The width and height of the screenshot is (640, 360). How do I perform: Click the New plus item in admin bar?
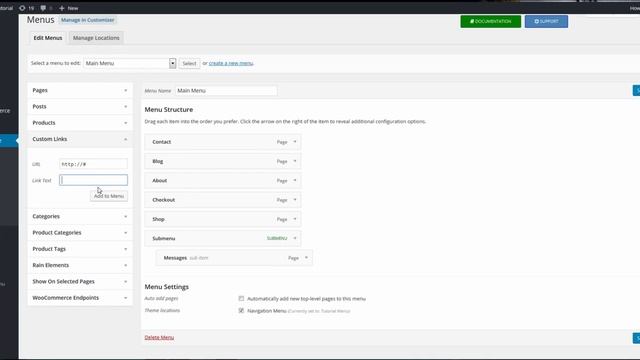tap(68, 8)
